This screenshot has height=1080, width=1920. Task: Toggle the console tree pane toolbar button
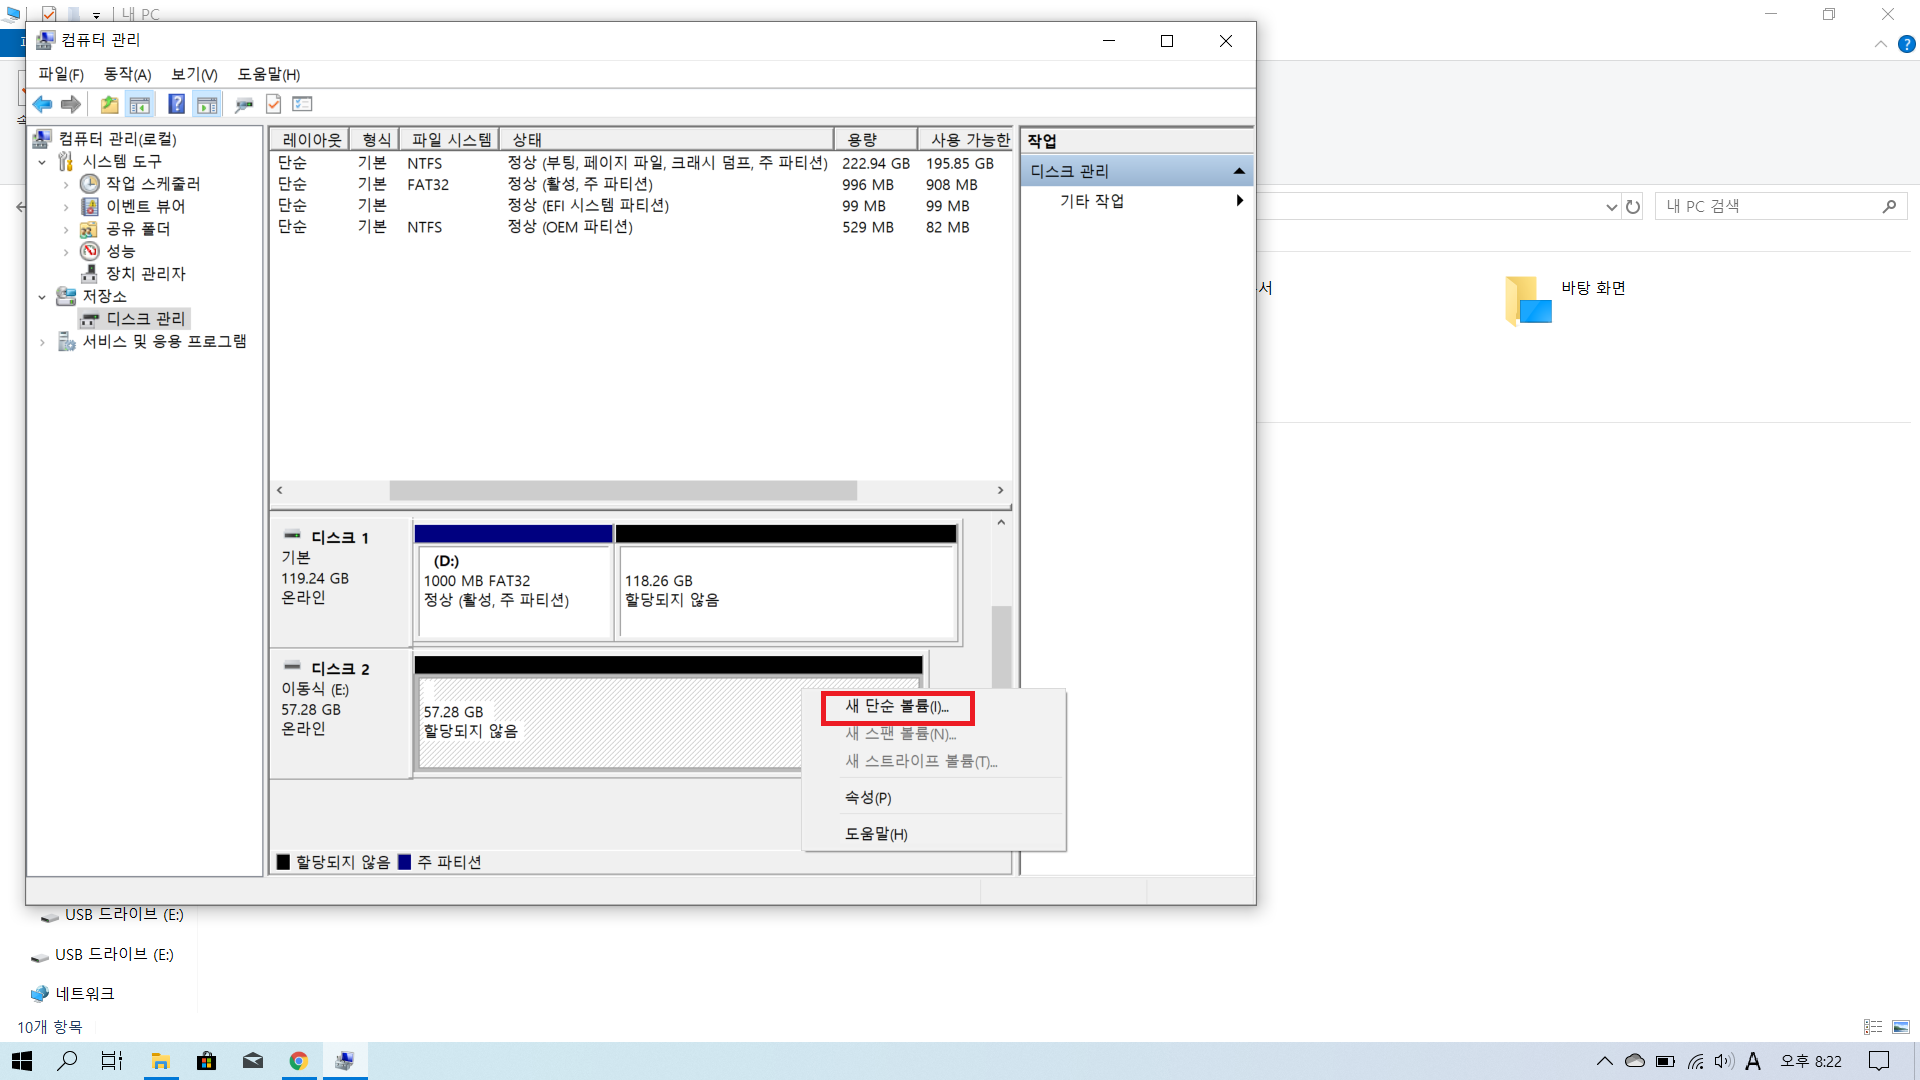tap(140, 104)
